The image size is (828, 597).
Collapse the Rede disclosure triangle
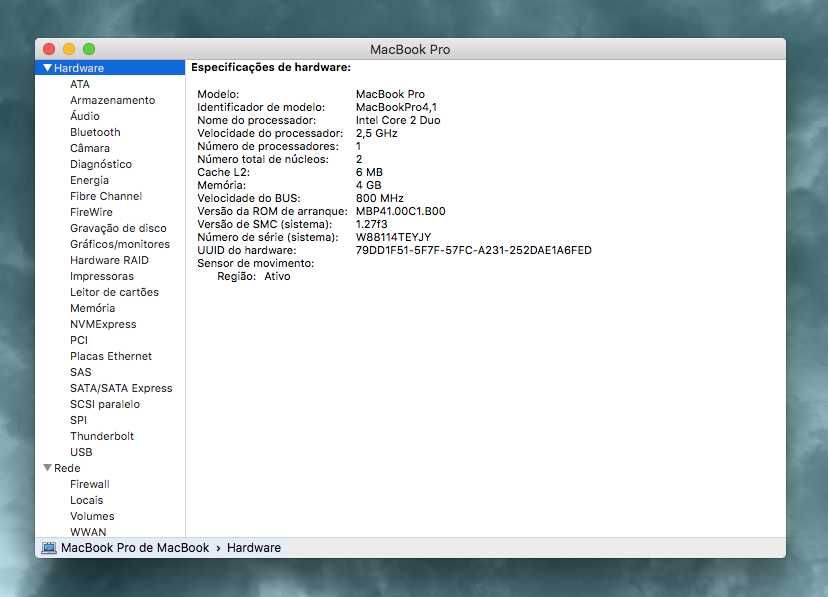tap(48, 468)
